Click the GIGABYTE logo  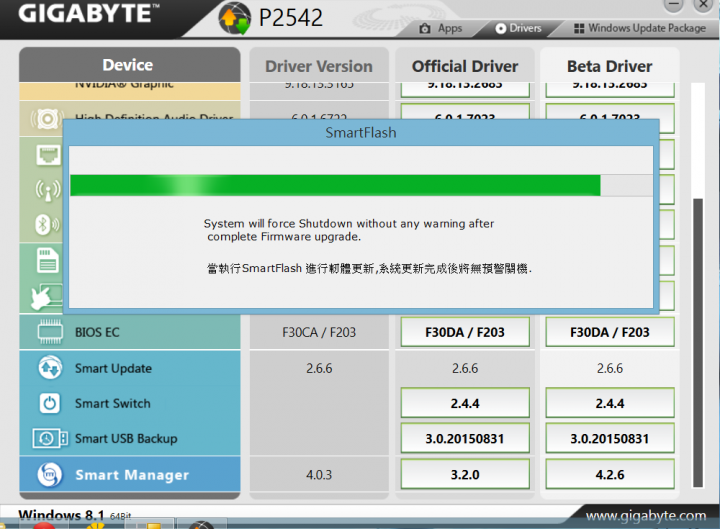(x=89, y=14)
